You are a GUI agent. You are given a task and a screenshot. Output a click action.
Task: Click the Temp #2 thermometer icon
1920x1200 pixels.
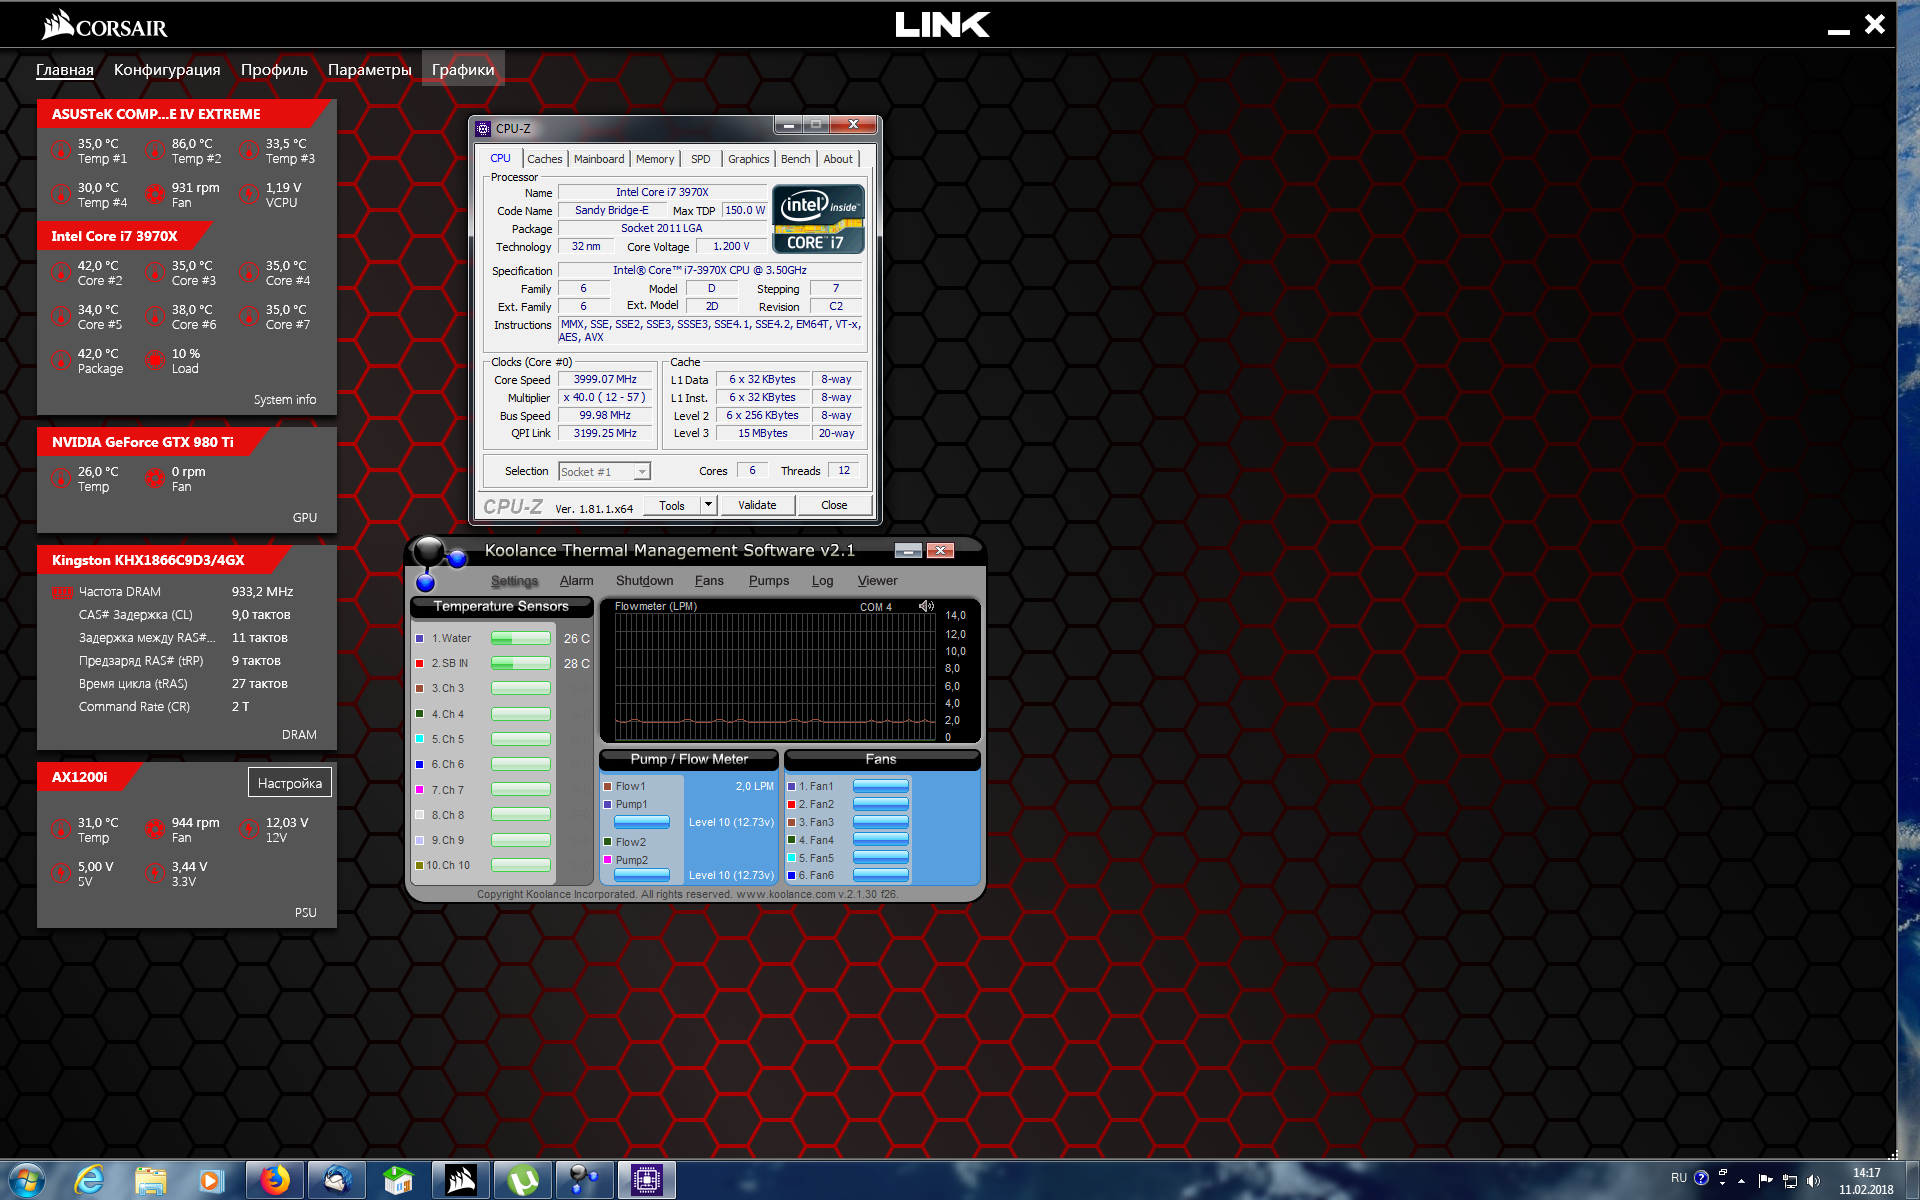coord(155,151)
